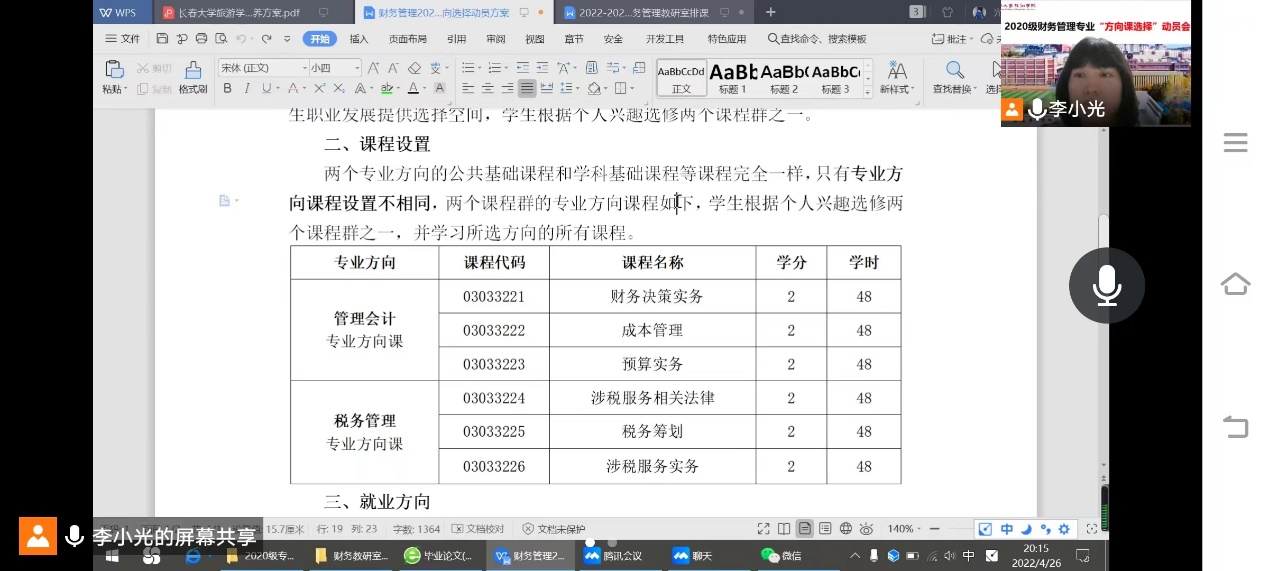Increase font size with the A+ icon
This screenshot has width=1269, height=571.
(x=373, y=68)
